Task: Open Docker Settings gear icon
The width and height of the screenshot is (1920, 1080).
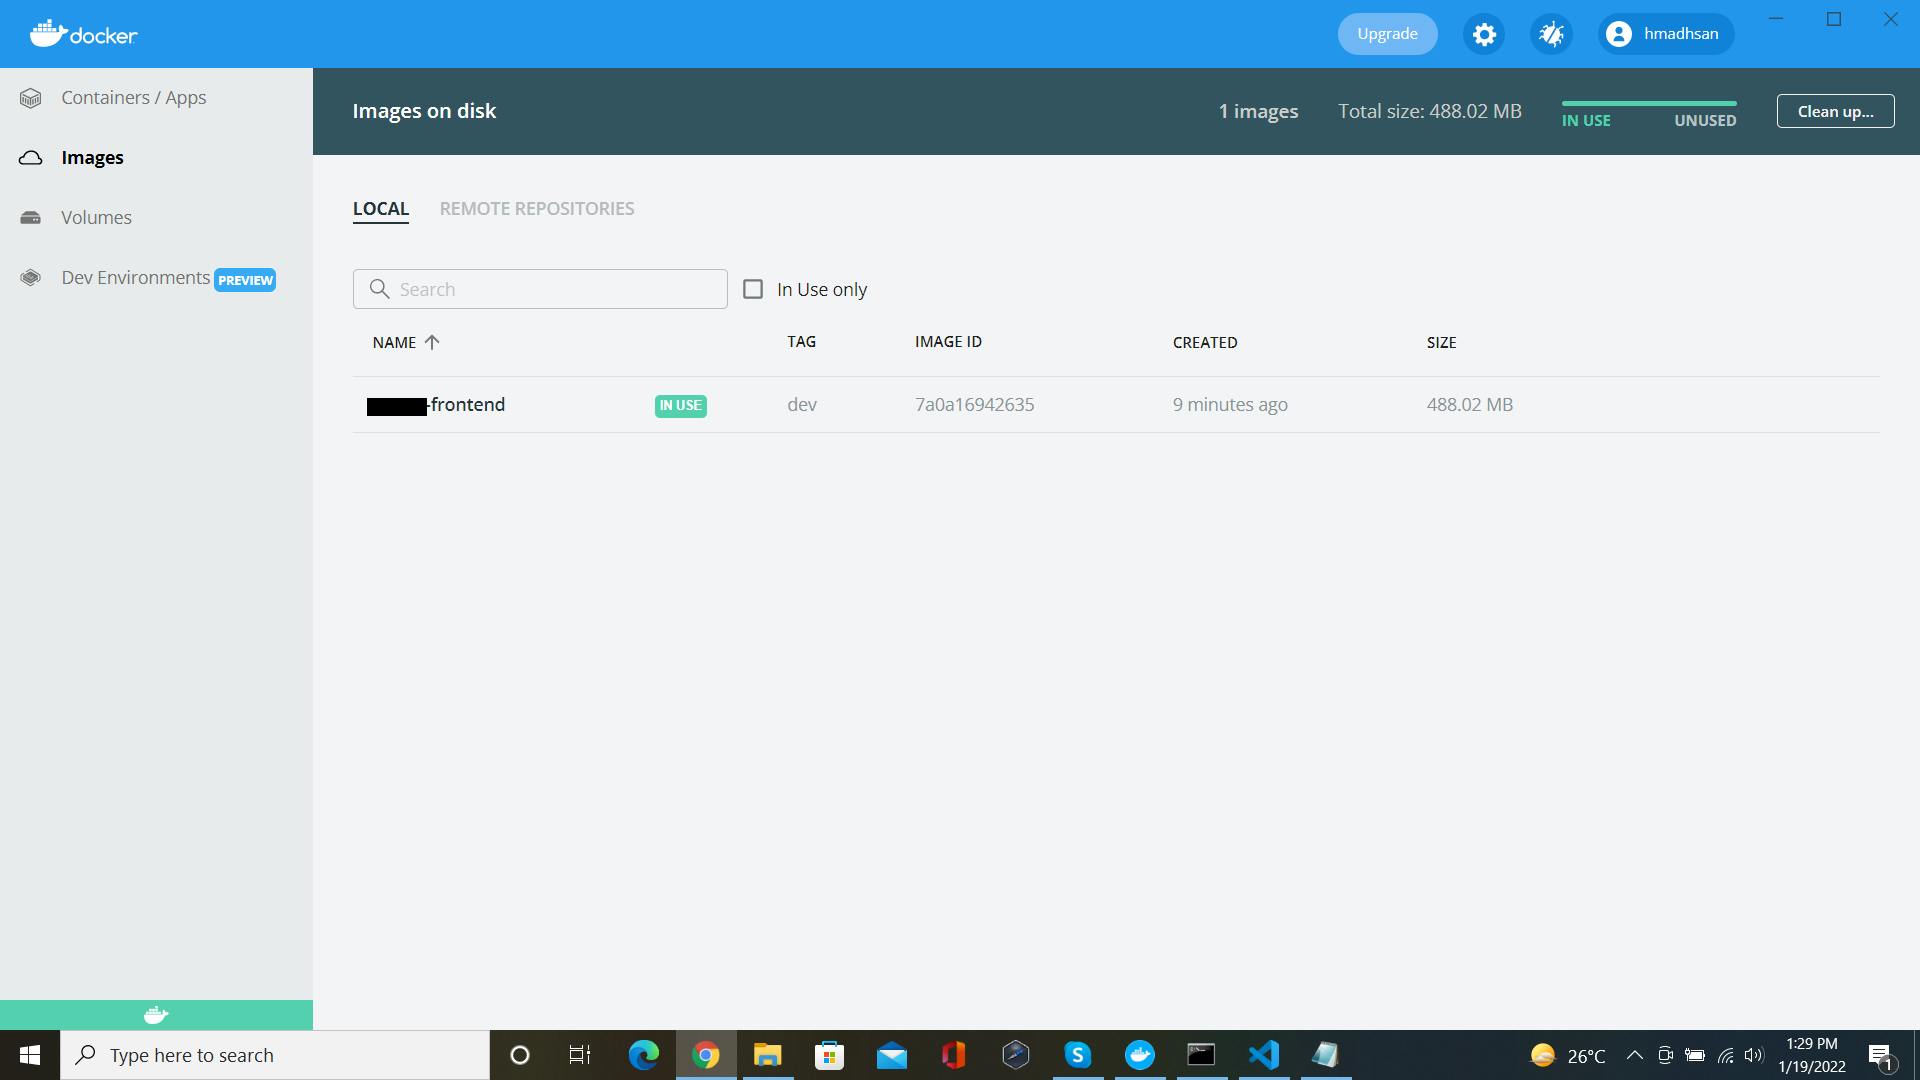Action: (x=1484, y=33)
